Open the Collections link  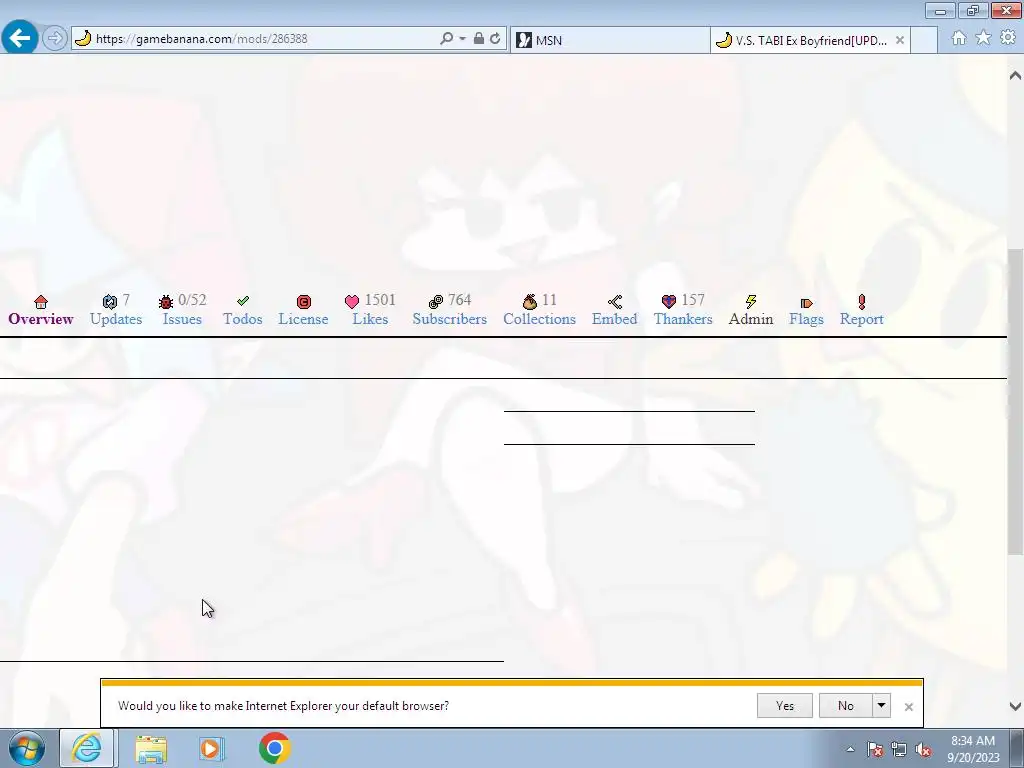539,319
